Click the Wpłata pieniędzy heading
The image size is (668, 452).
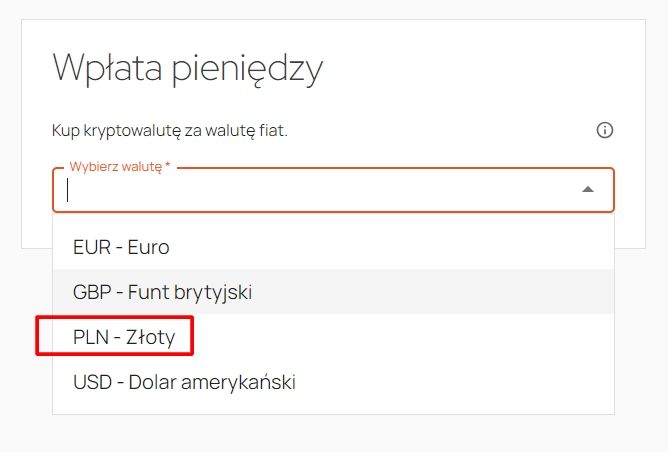point(187,69)
